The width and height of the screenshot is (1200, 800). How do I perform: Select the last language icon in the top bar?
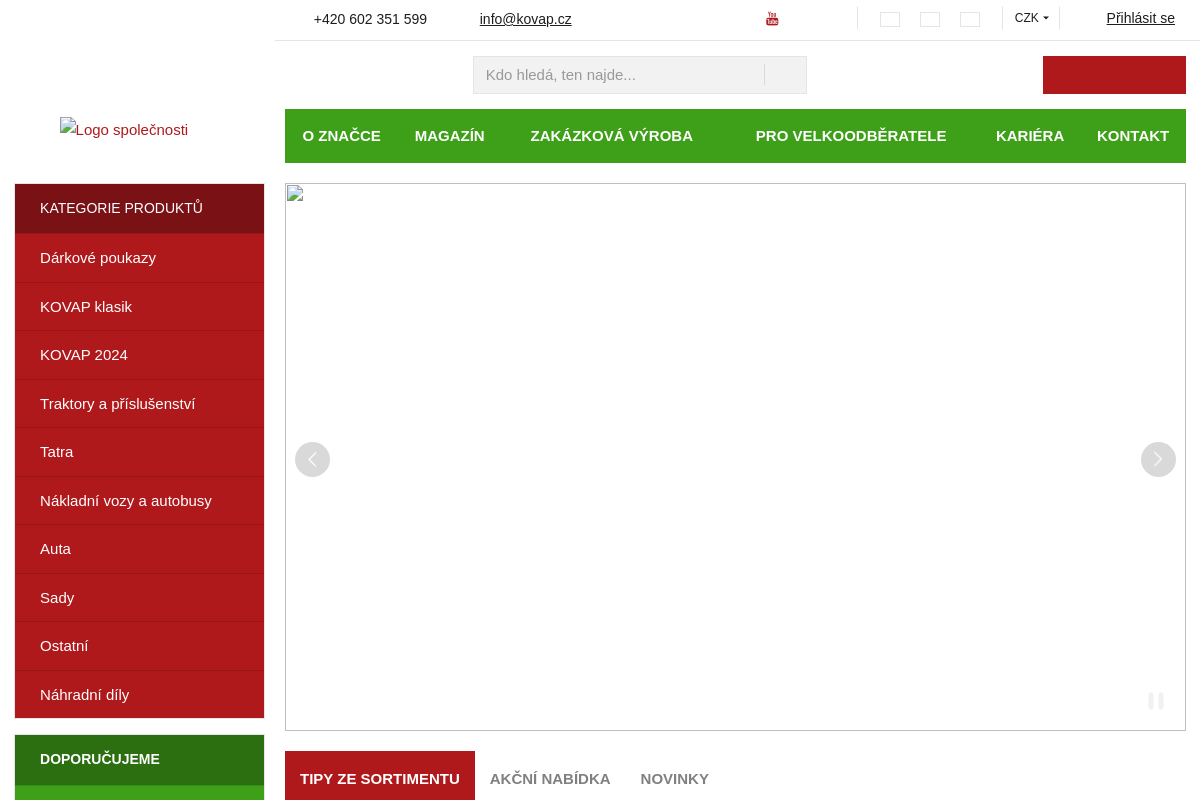pos(970,19)
